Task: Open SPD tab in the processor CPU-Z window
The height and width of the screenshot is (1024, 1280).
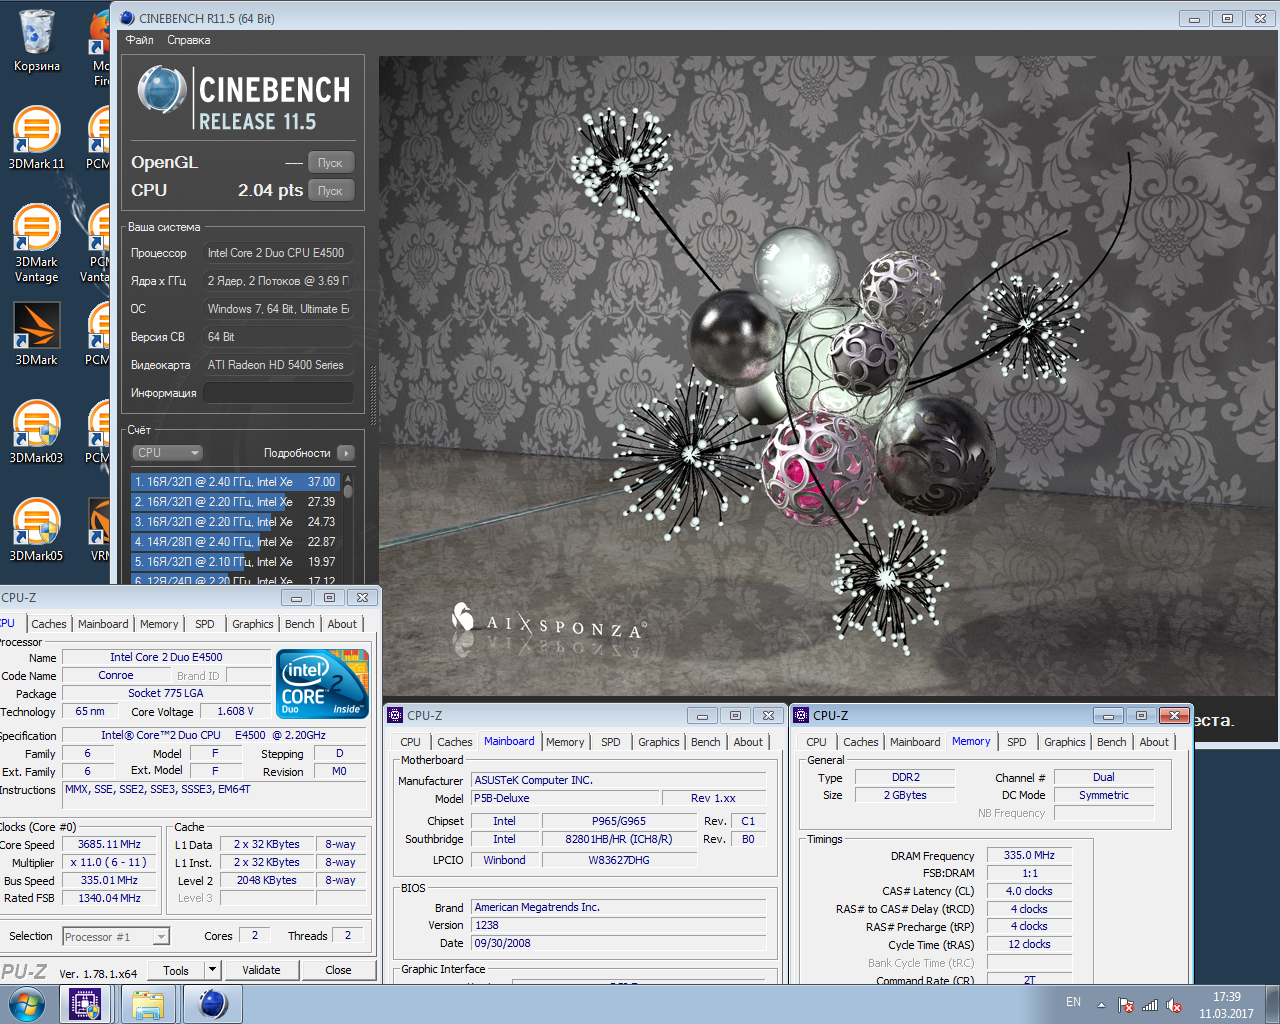Action: [205, 624]
